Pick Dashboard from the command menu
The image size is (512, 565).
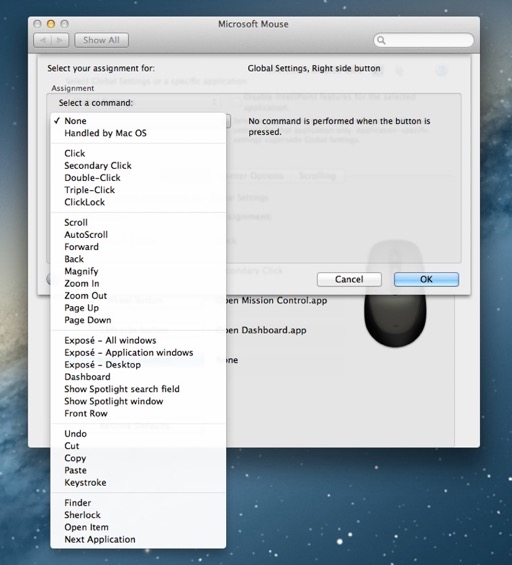(138, 377)
